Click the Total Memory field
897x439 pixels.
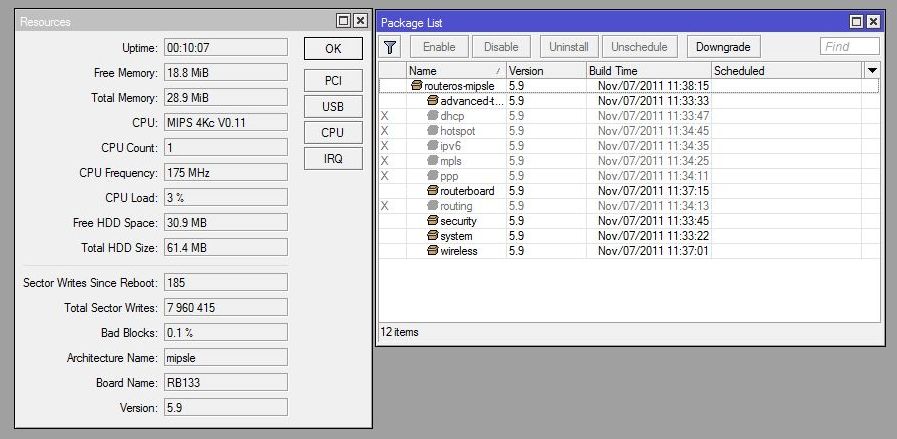(226, 98)
